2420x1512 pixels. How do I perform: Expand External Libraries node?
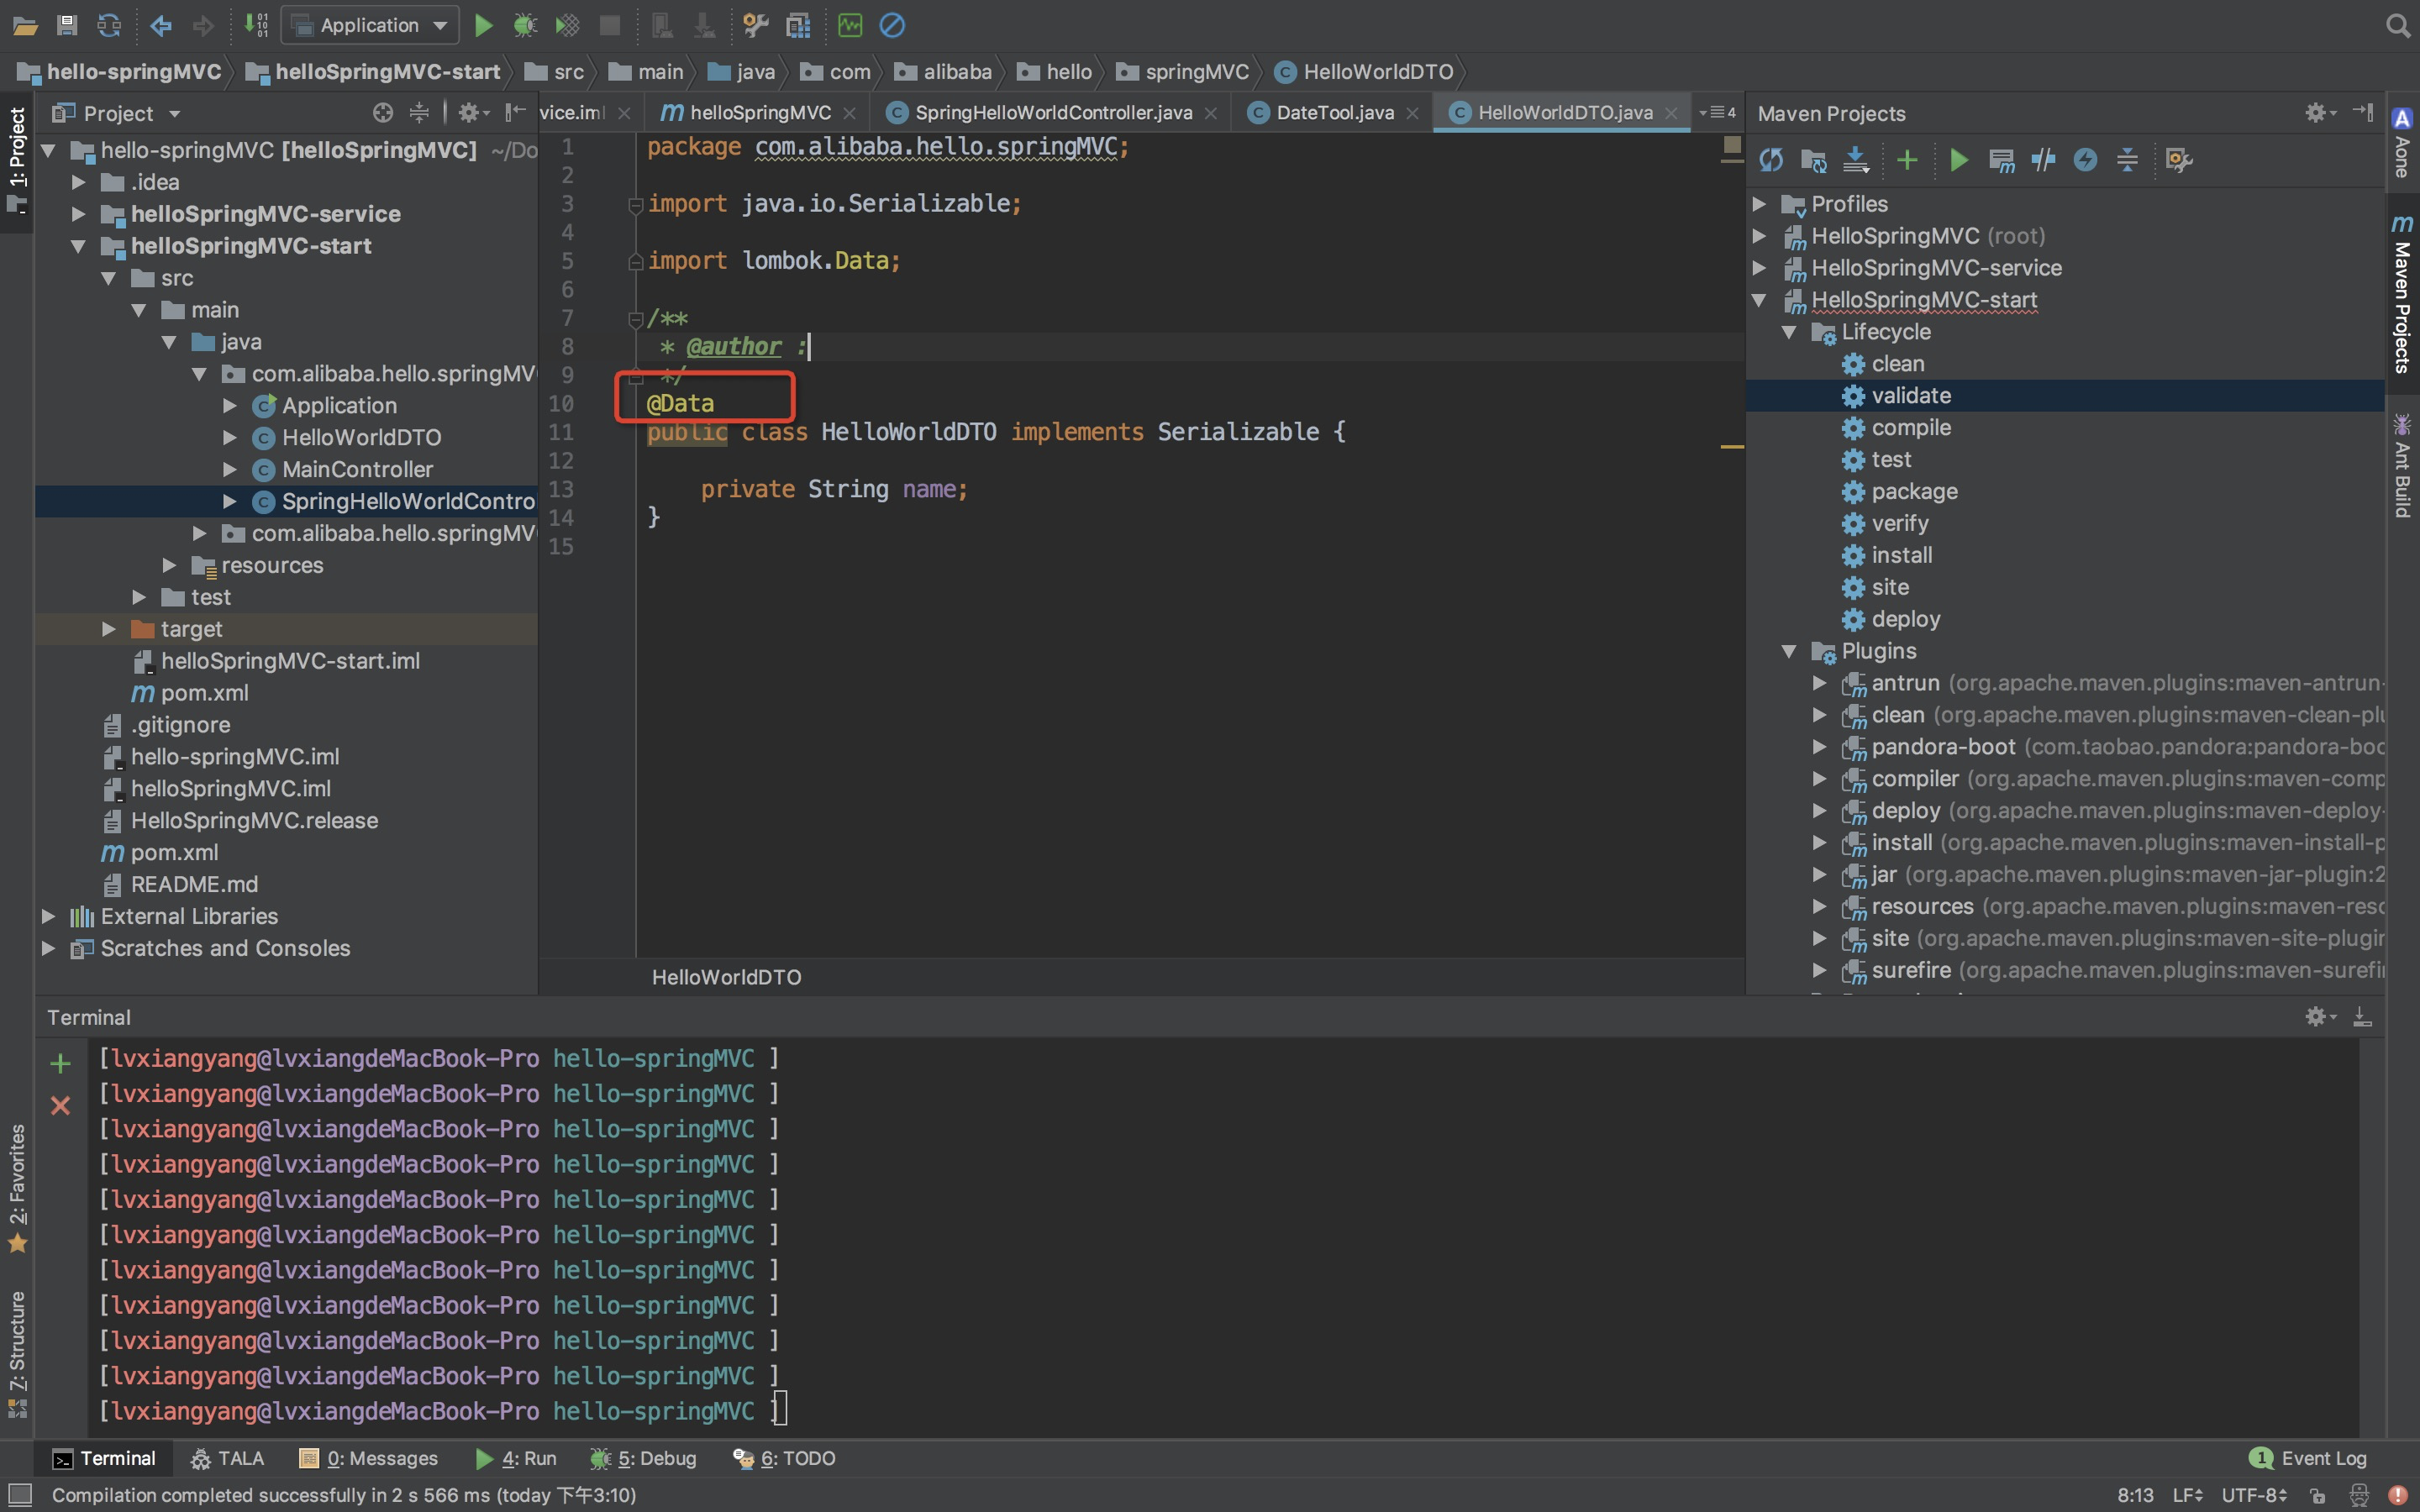pyautogui.click(x=47, y=916)
